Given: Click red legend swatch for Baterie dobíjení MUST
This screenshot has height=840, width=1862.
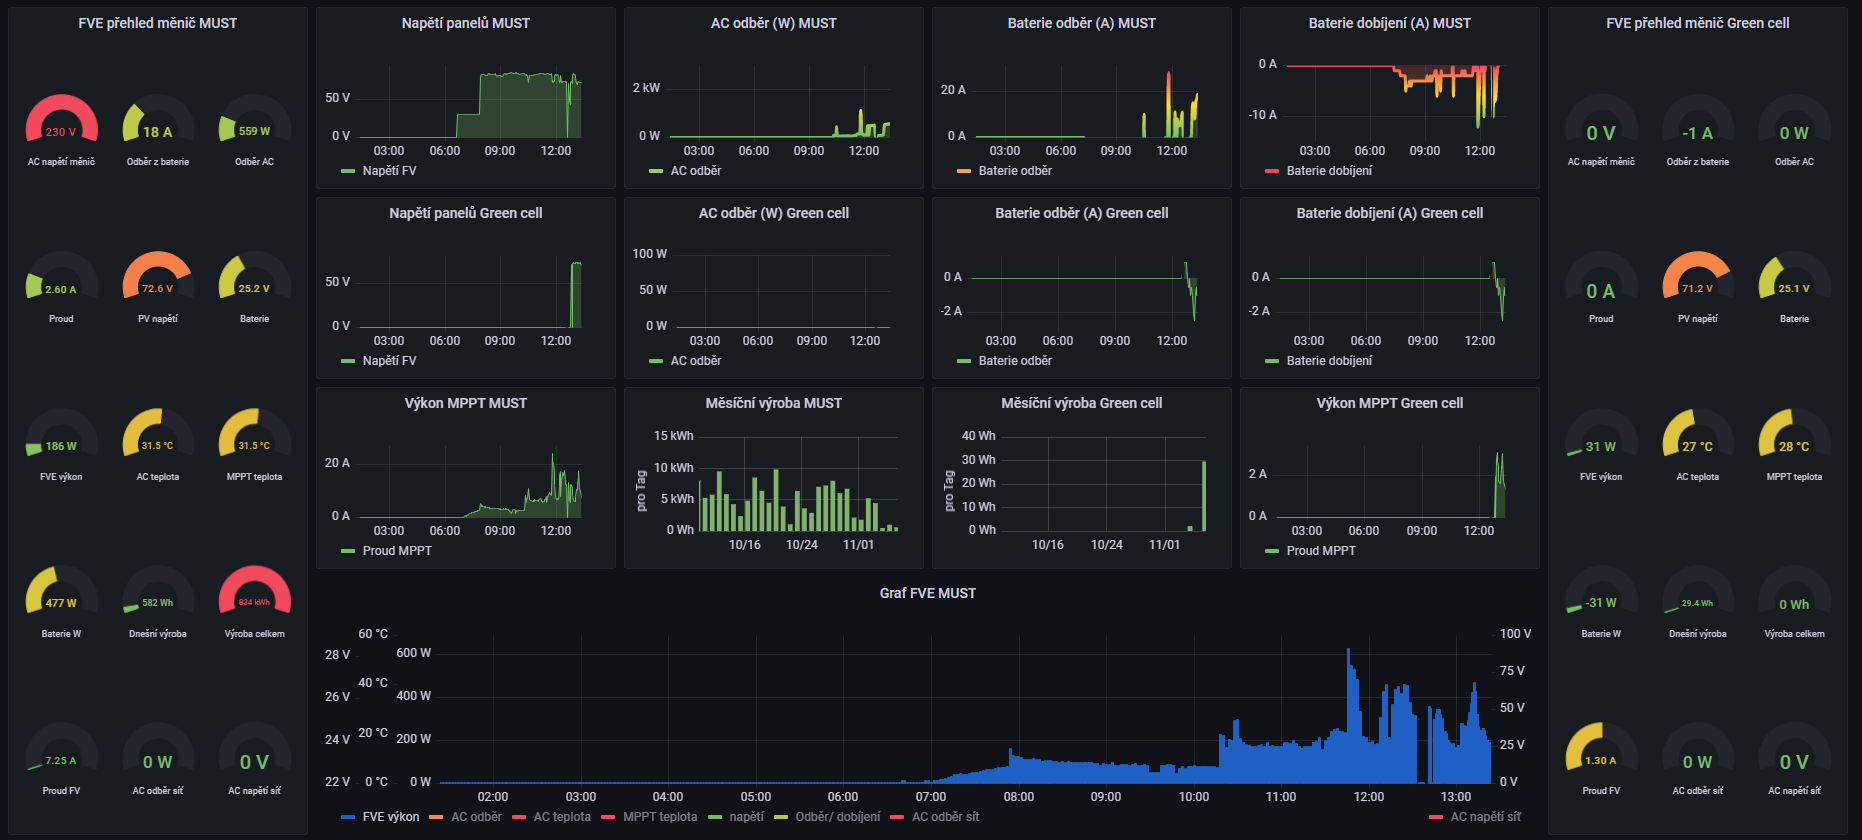Looking at the screenshot, I should tap(1272, 171).
